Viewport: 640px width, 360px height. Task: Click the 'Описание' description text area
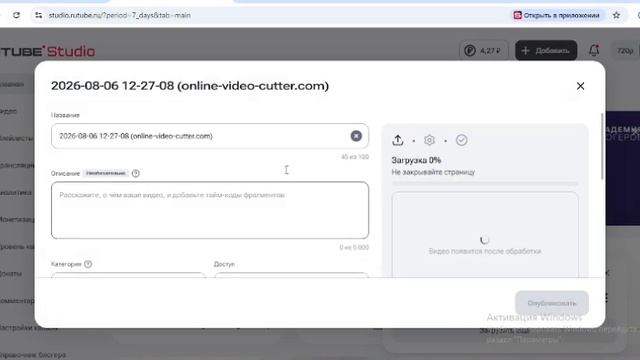pyautogui.click(x=210, y=210)
